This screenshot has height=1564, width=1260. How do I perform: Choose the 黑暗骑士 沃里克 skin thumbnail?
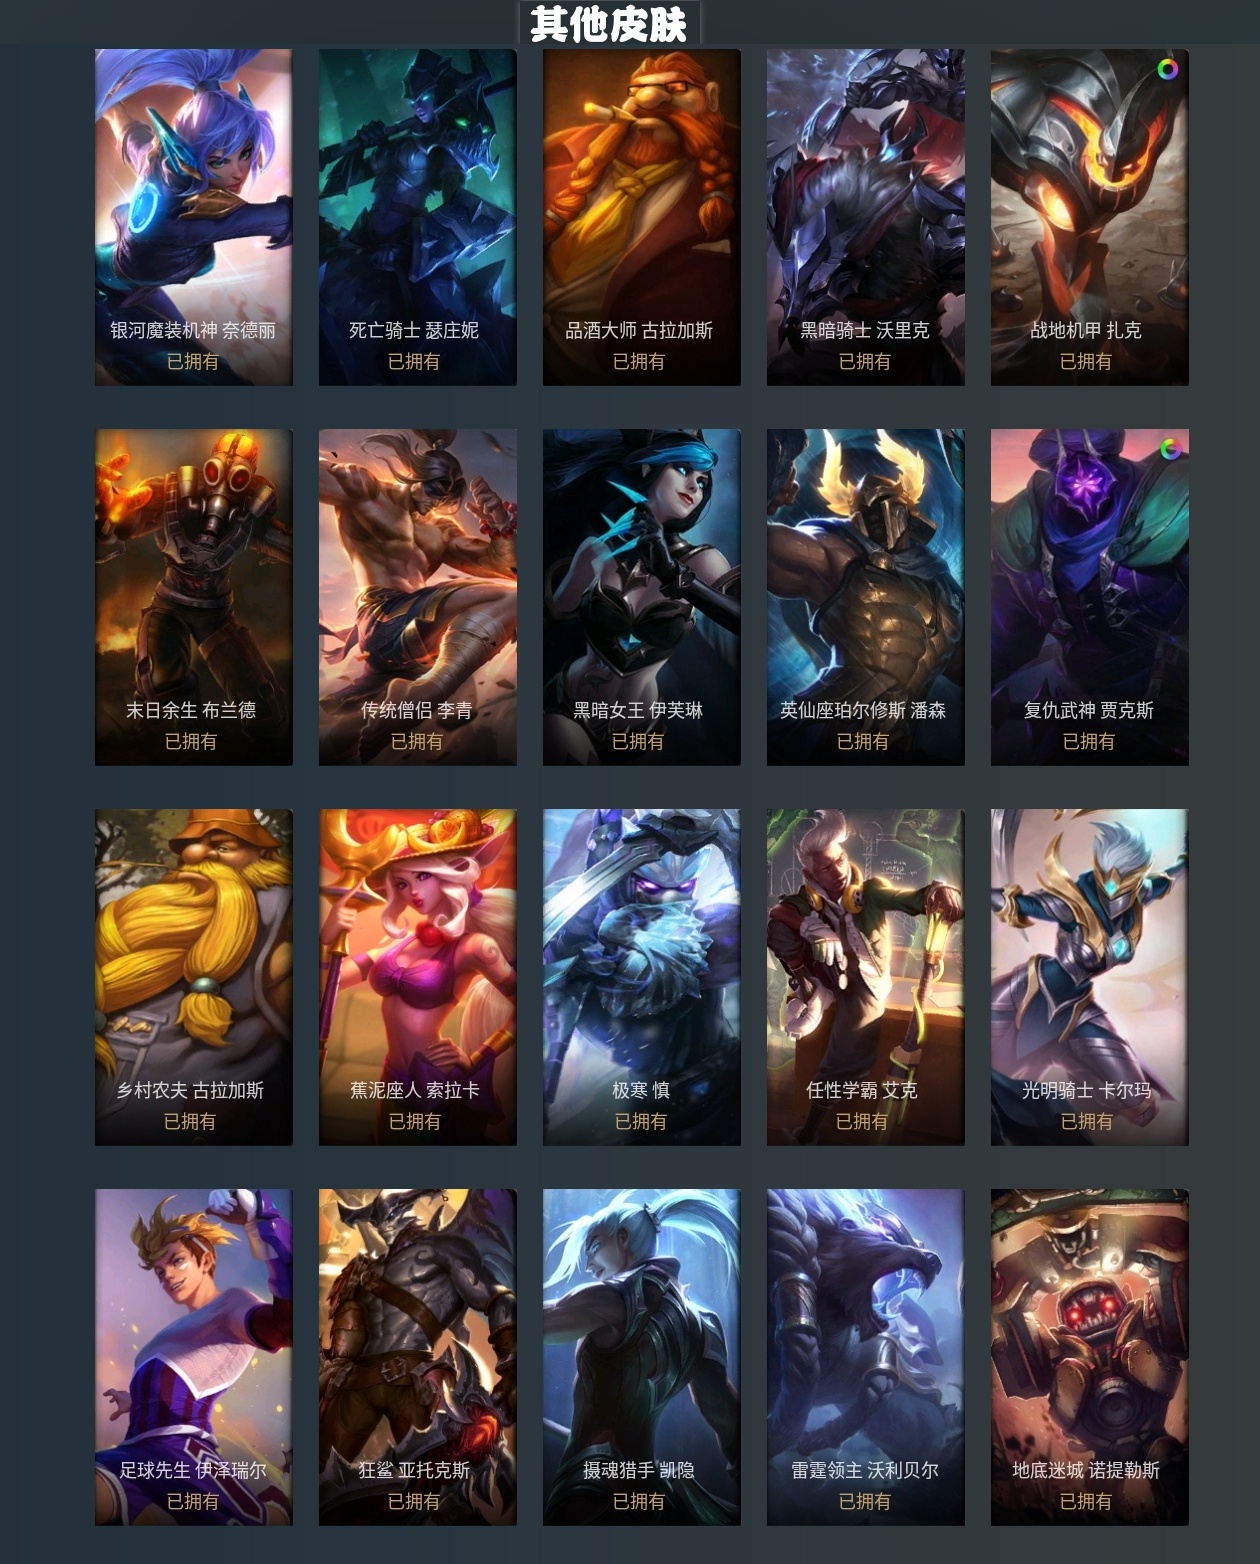point(866,217)
